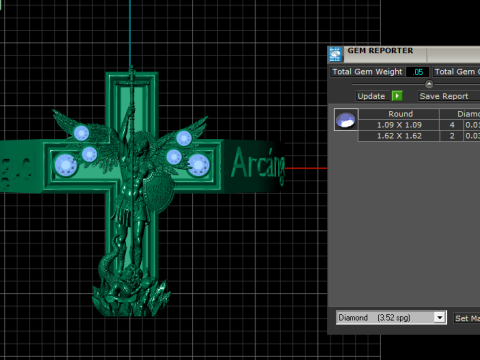Image resolution: width=480 pixels, height=360 pixels.
Task: Click the round gem thumbnail in report
Action: coord(346,119)
